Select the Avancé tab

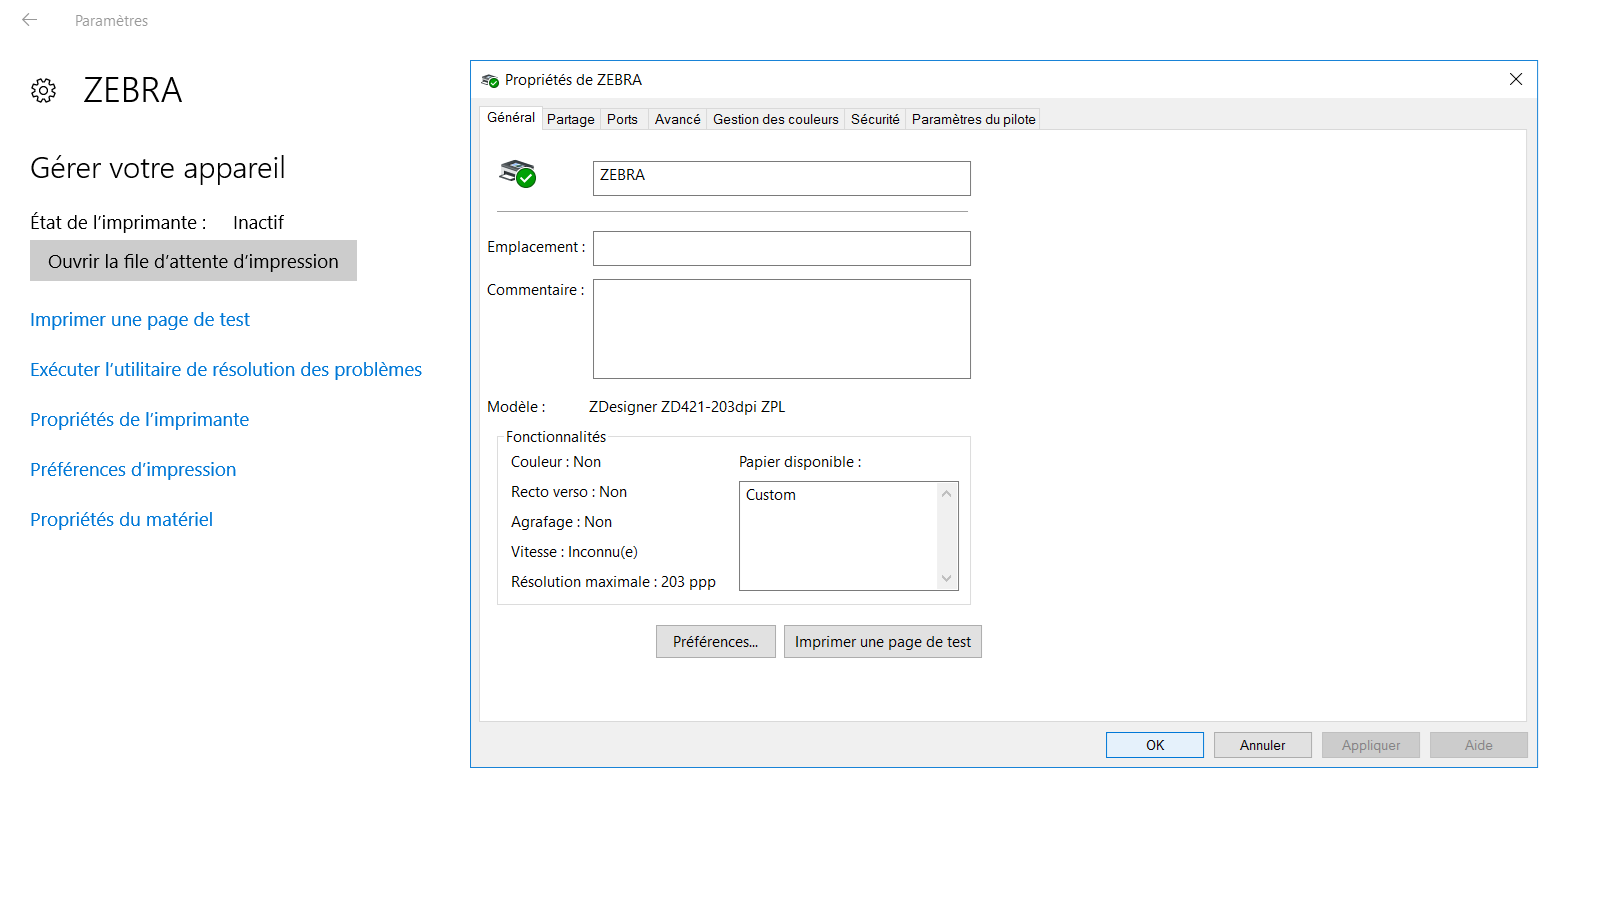[x=677, y=119]
